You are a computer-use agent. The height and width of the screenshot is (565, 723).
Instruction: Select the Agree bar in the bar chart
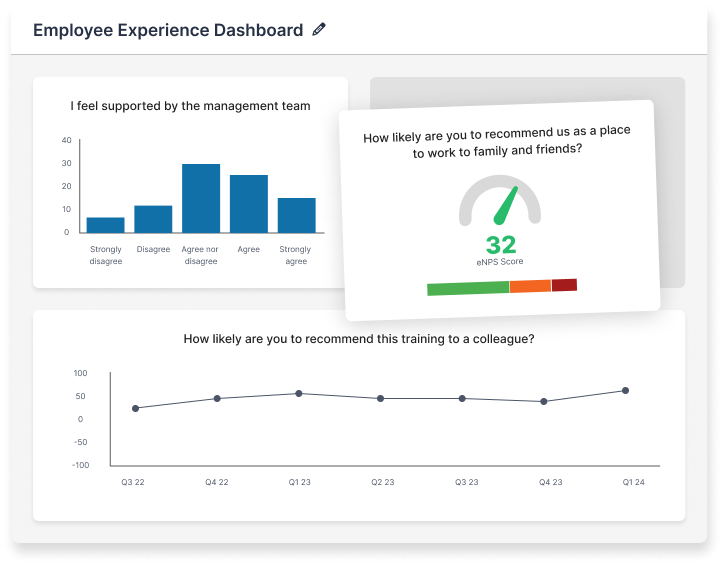249,204
